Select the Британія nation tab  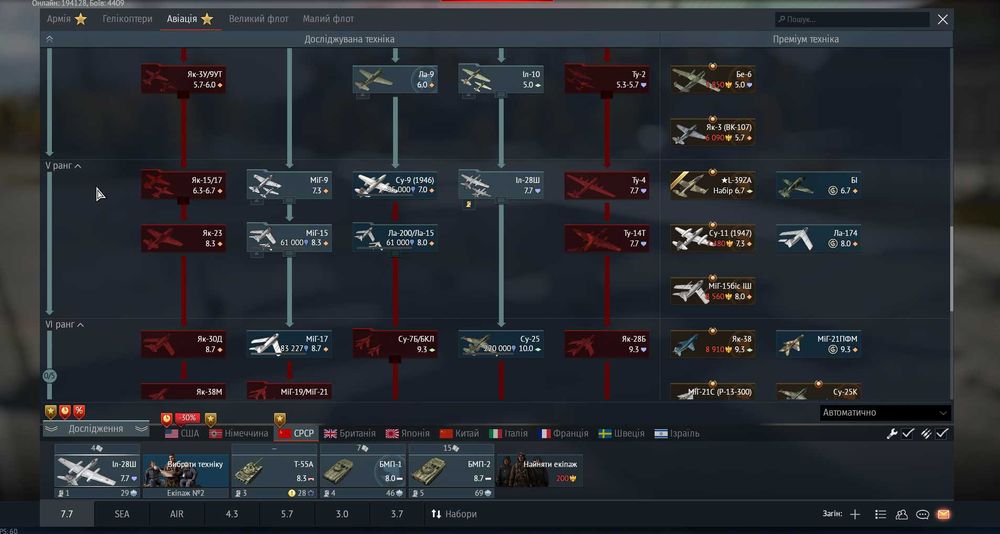[x=349, y=433]
